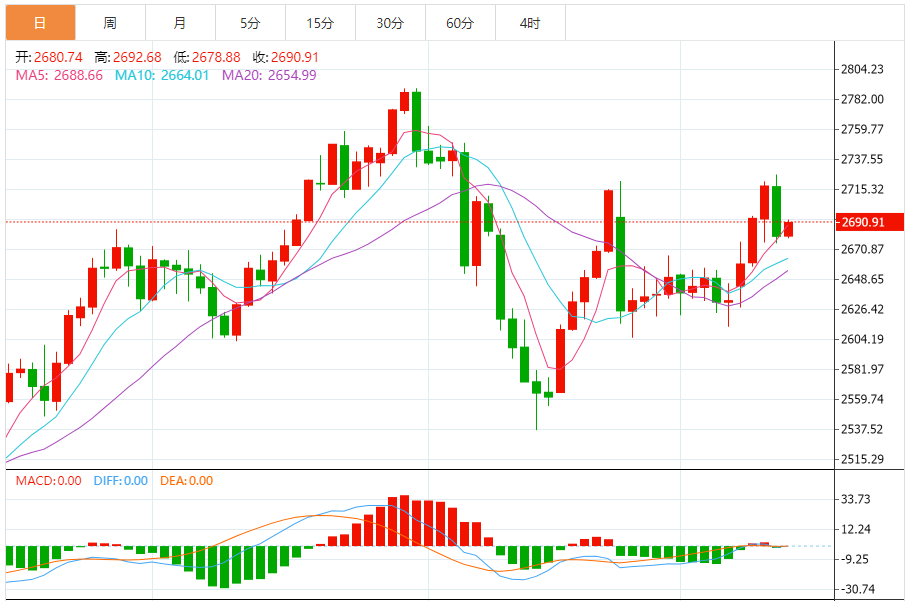Select the 30分 timeframe tab
The image size is (910, 601).
(390, 23)
